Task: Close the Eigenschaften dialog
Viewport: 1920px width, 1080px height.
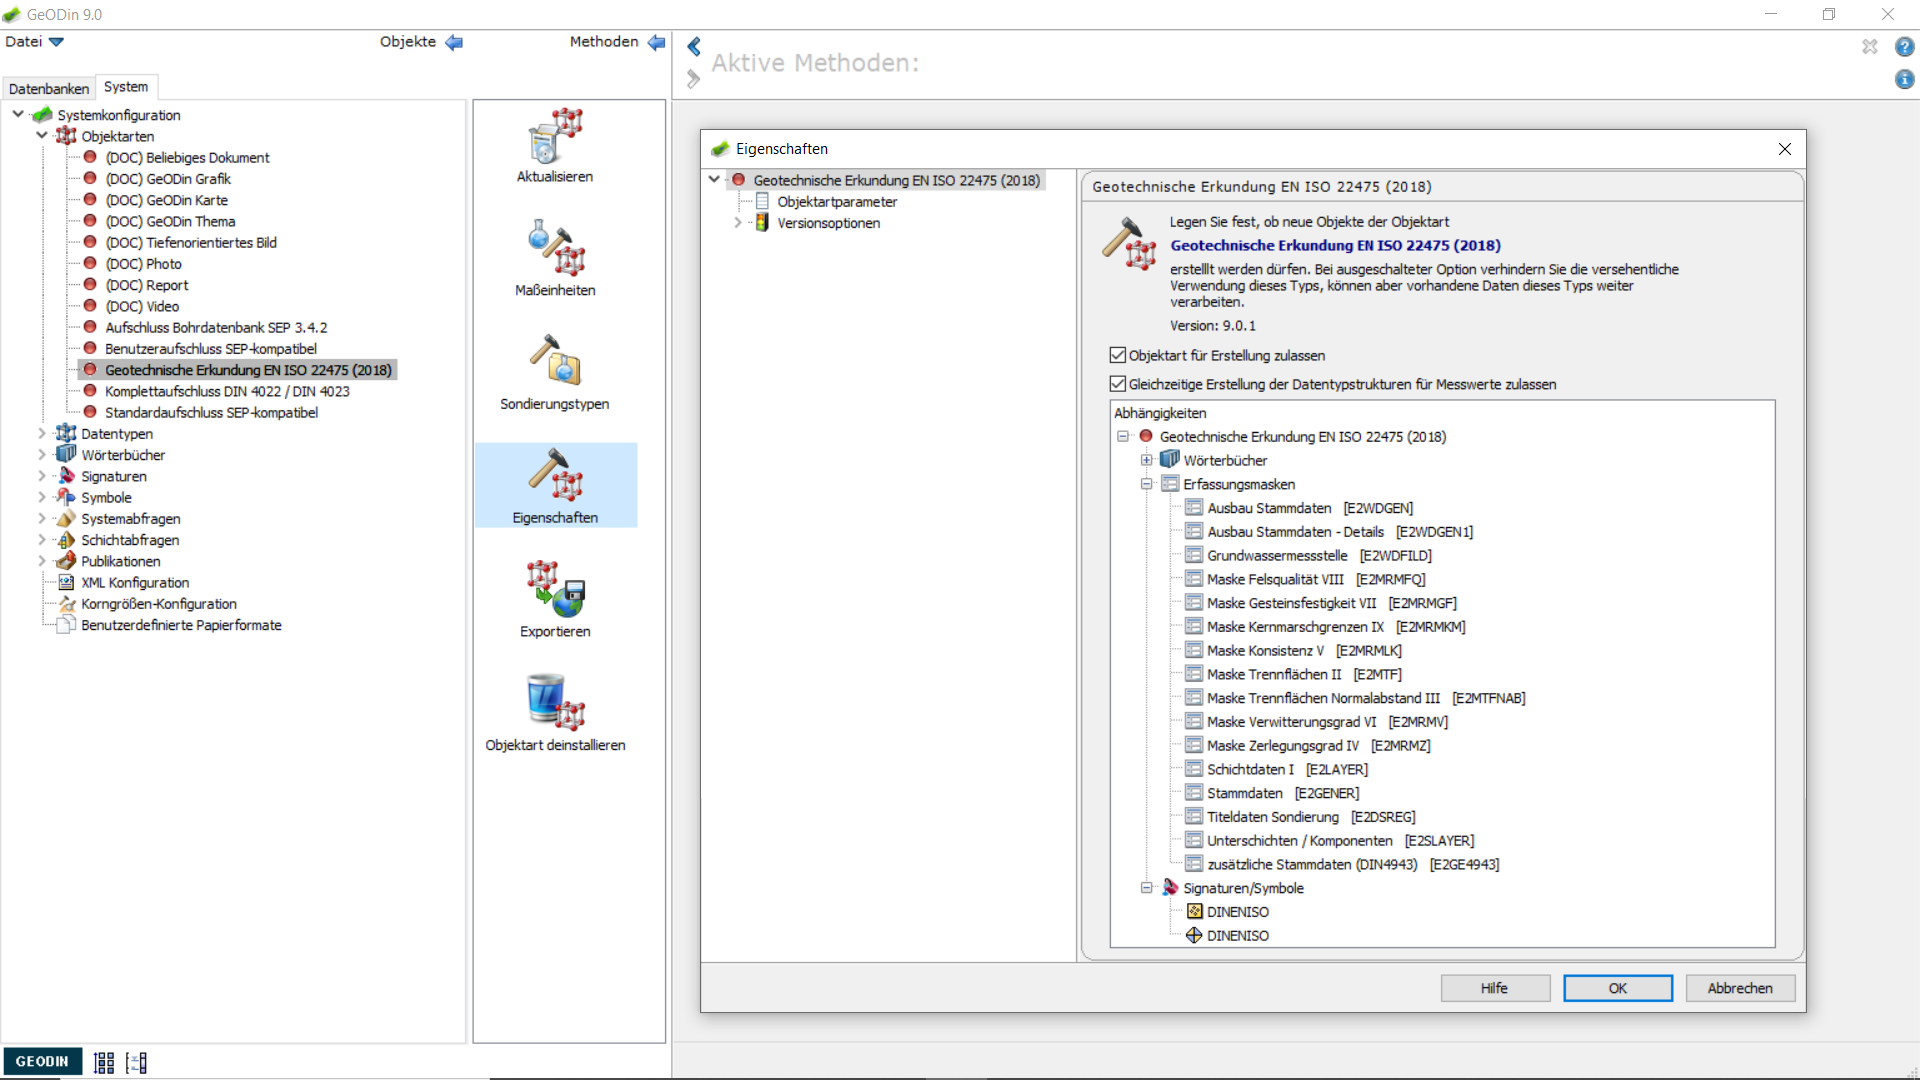Action: click(x=1785, y=149)
